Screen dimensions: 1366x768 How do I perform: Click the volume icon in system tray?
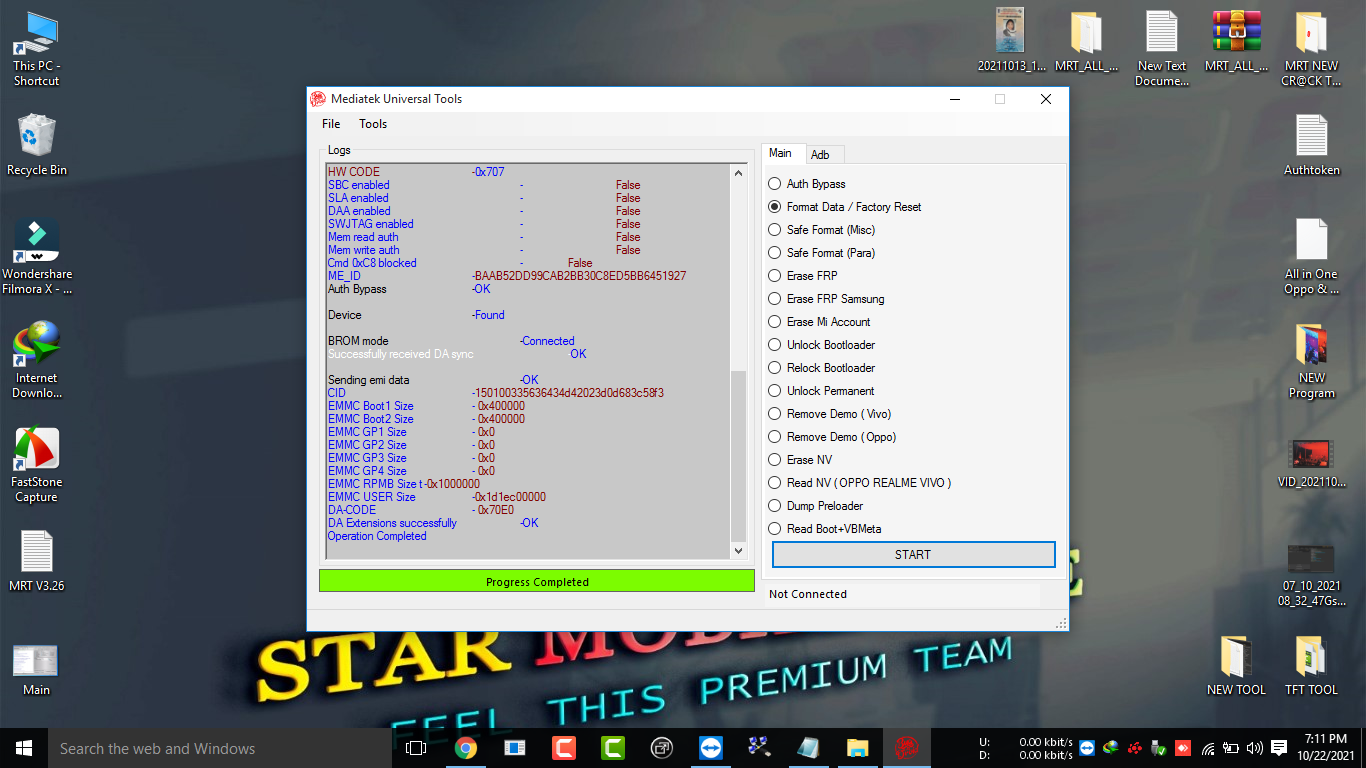1254,748
